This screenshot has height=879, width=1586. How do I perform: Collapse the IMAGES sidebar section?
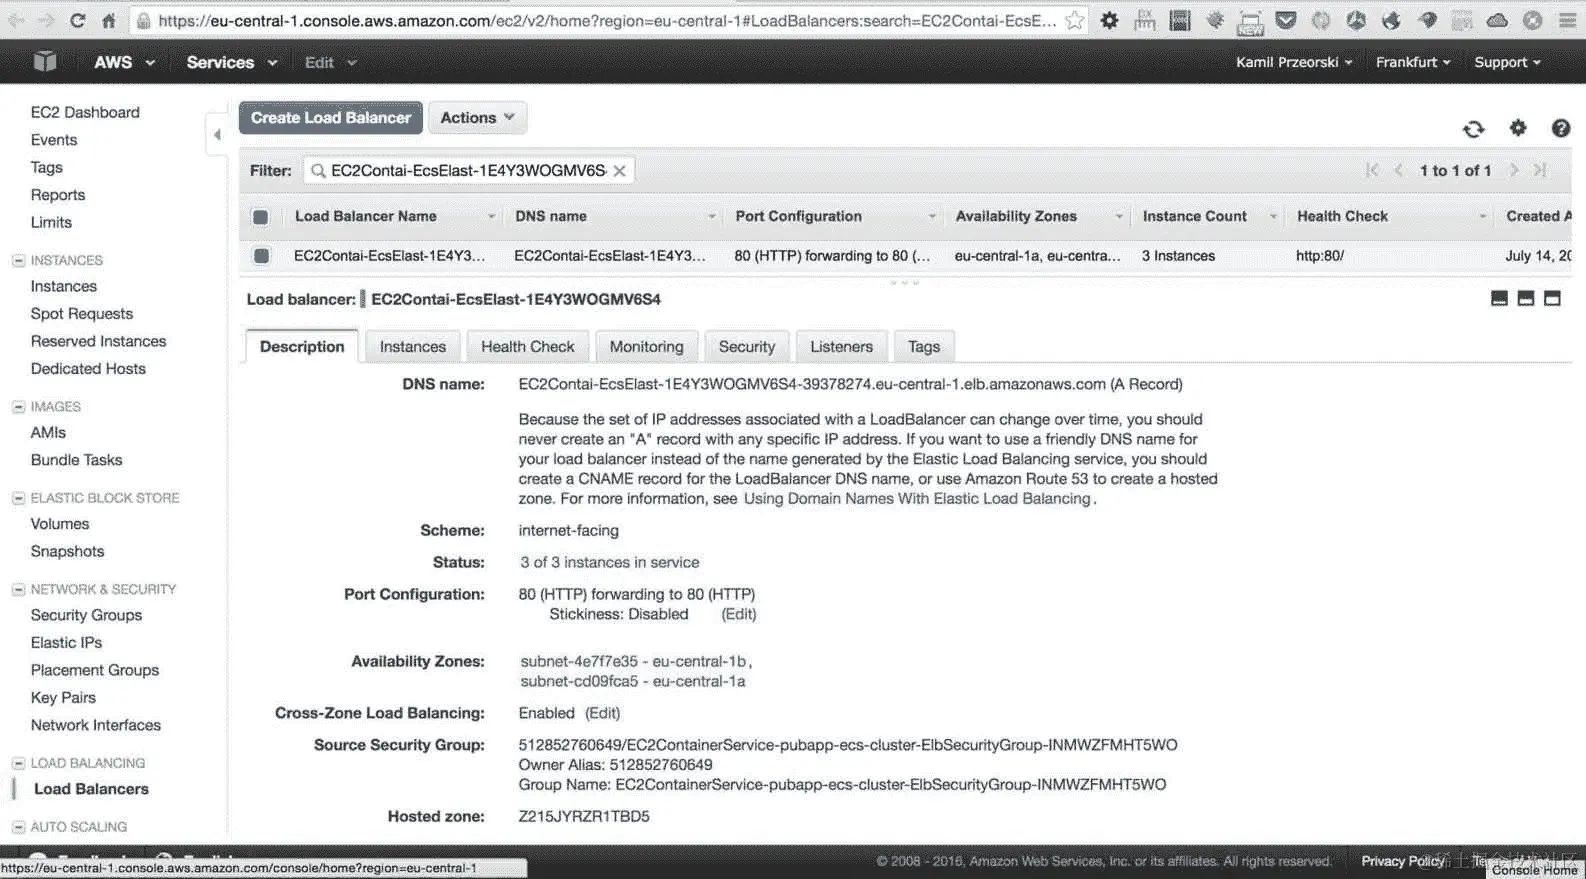pyautogui.click(x=18, y=407)
